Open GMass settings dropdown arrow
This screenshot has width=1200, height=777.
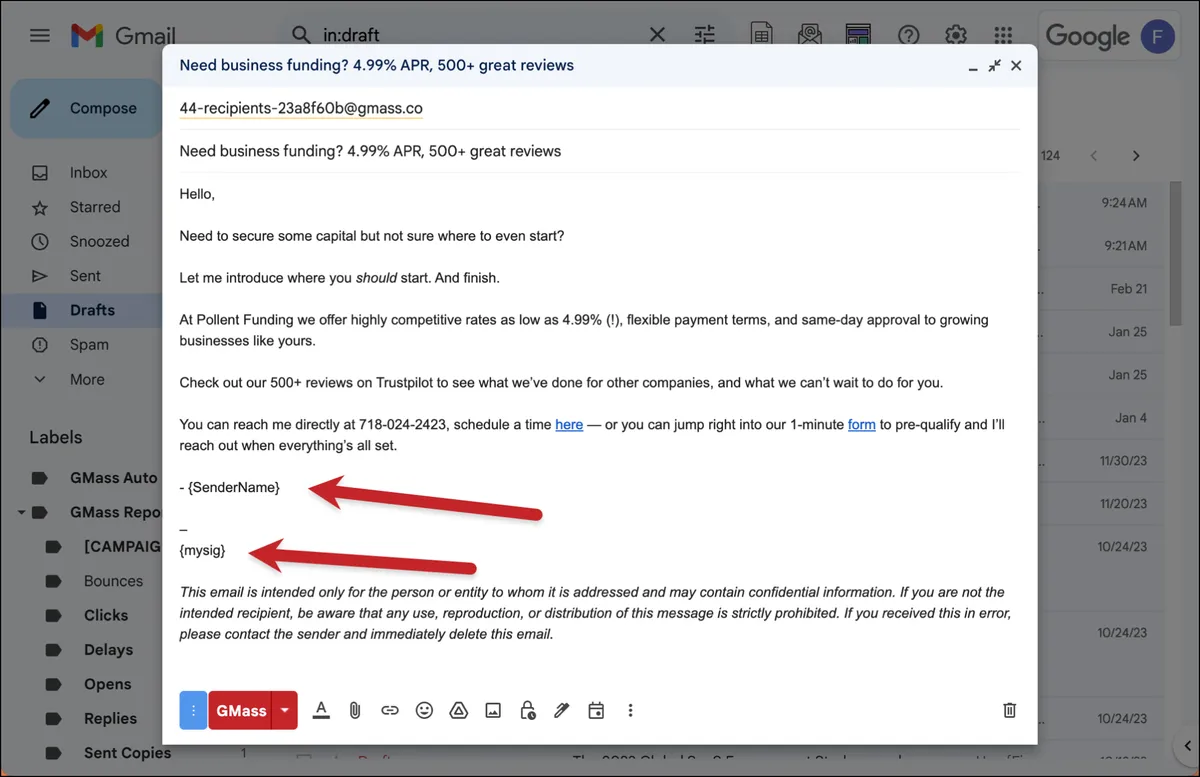285,710
